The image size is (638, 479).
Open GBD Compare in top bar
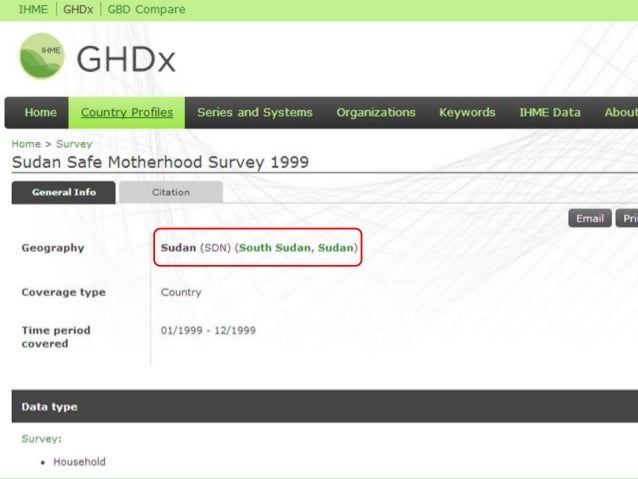(x=146, y=9)
